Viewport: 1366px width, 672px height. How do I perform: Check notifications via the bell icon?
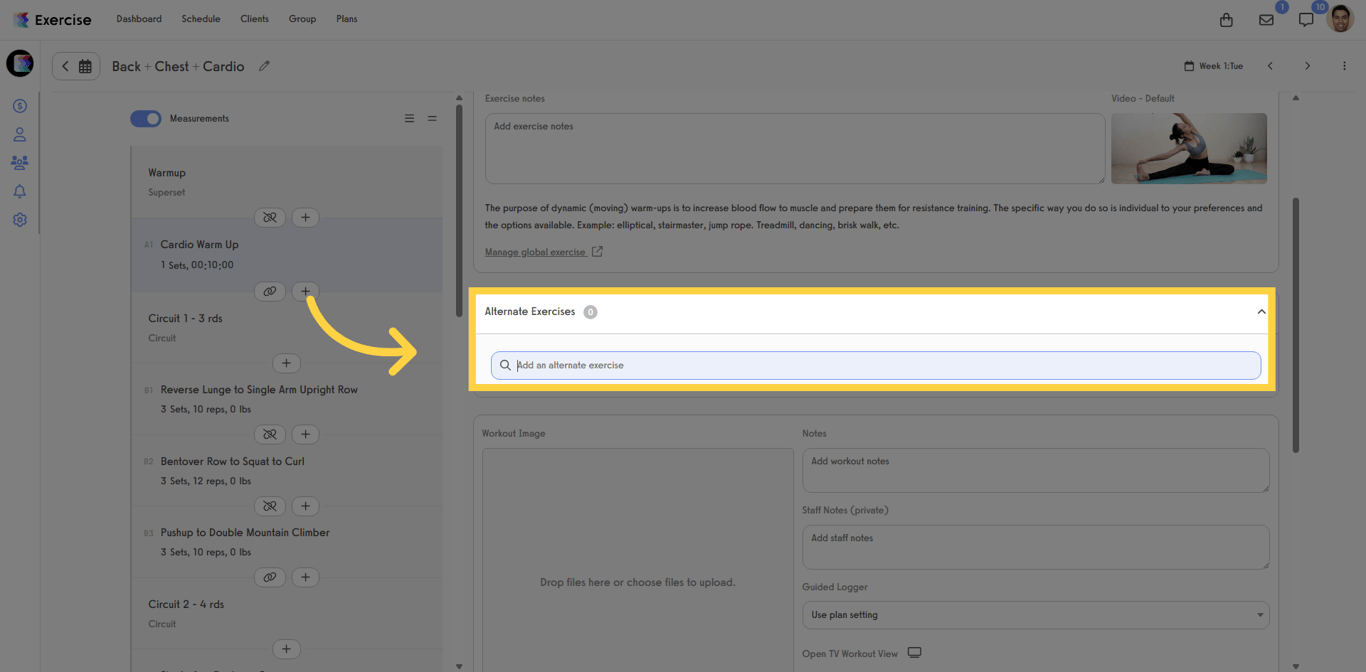click(19, 190)
